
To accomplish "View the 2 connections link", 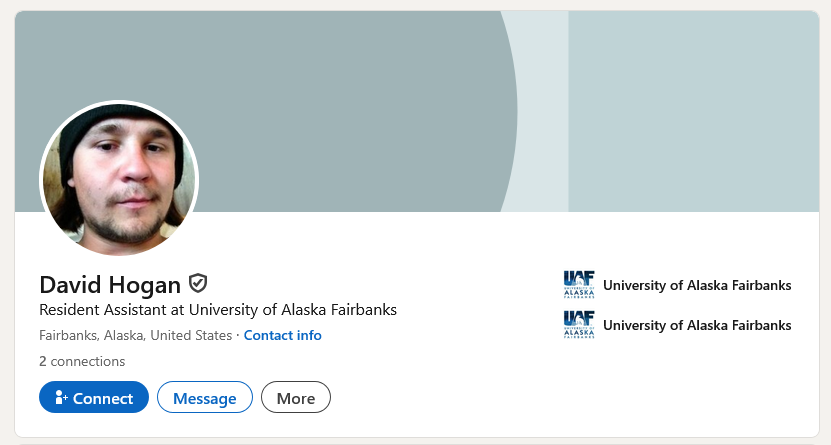I will [x=82, y=361].
